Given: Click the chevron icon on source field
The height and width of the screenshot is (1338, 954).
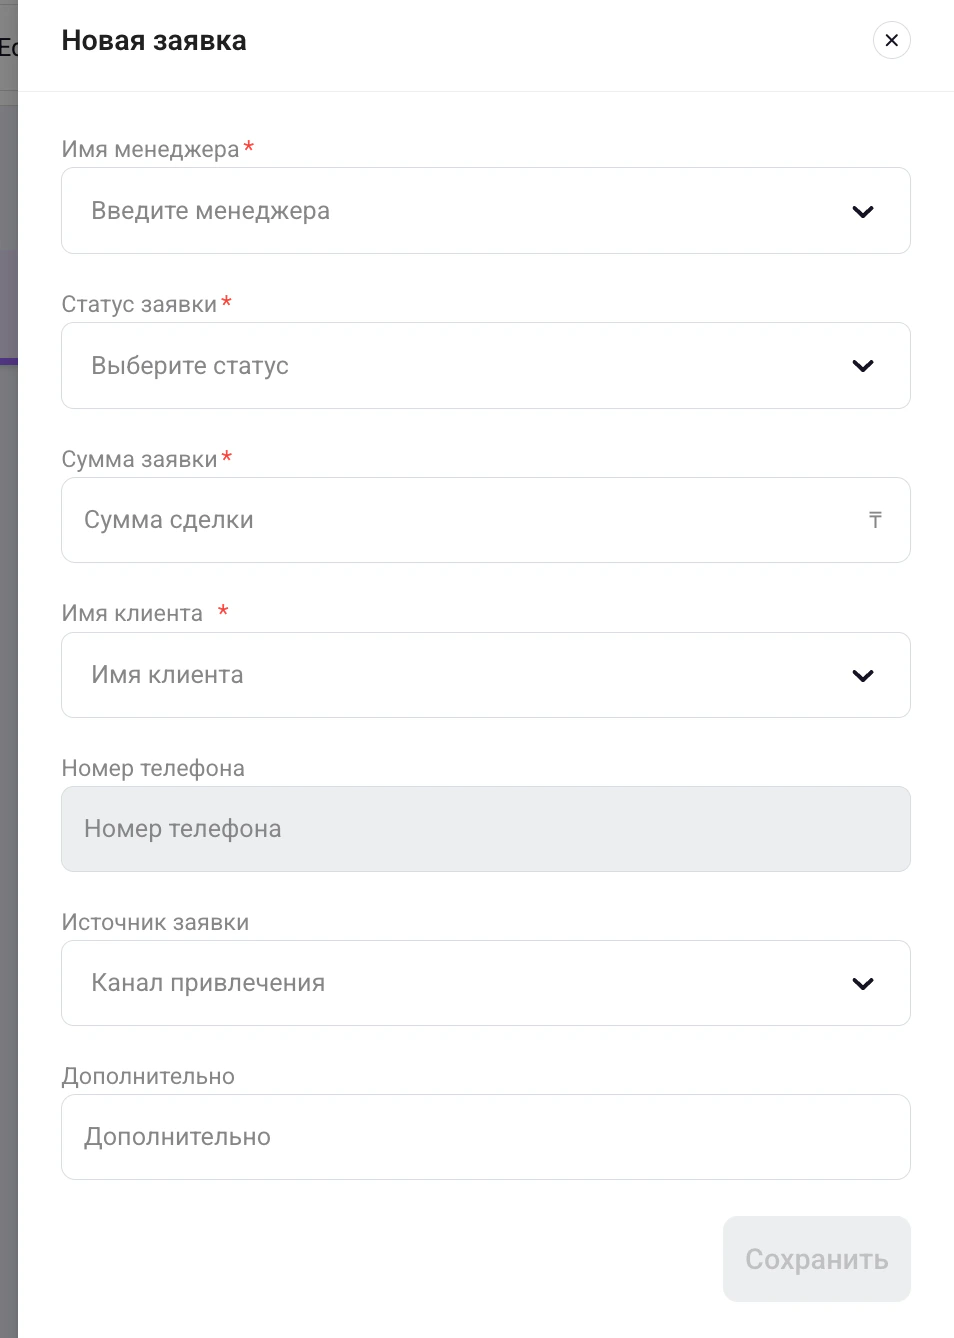Looking at the screenshot, I should point(862,983).
